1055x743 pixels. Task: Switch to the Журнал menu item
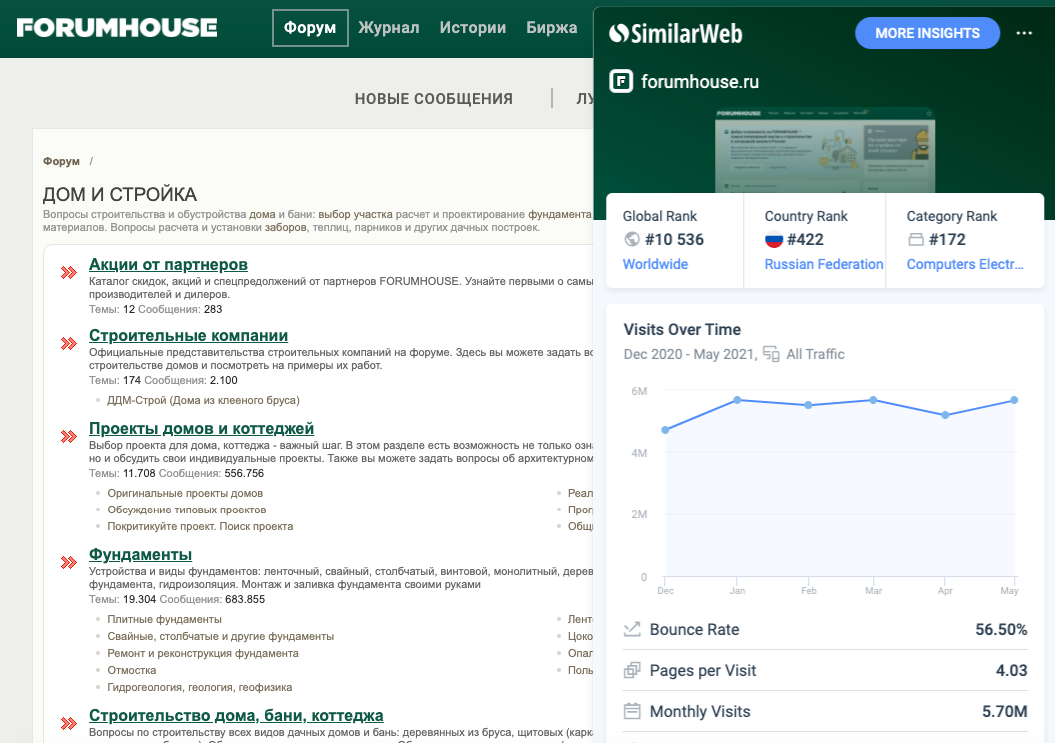pos(389,28)
